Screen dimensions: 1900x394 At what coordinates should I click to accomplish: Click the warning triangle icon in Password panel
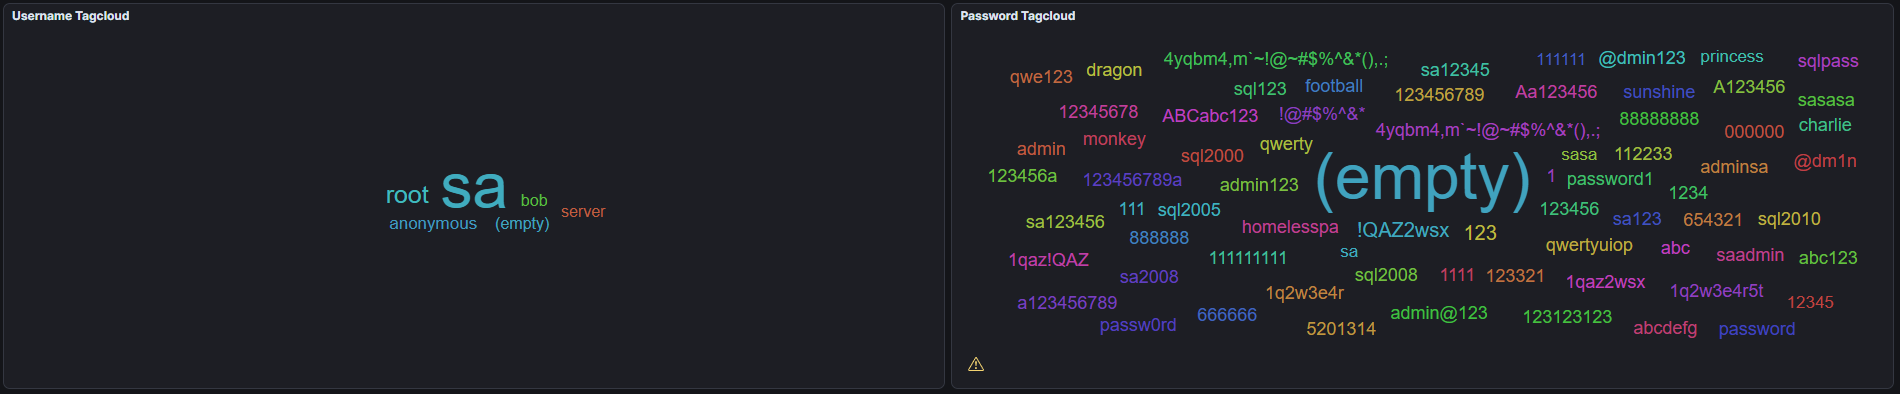[x=976, y=365]
